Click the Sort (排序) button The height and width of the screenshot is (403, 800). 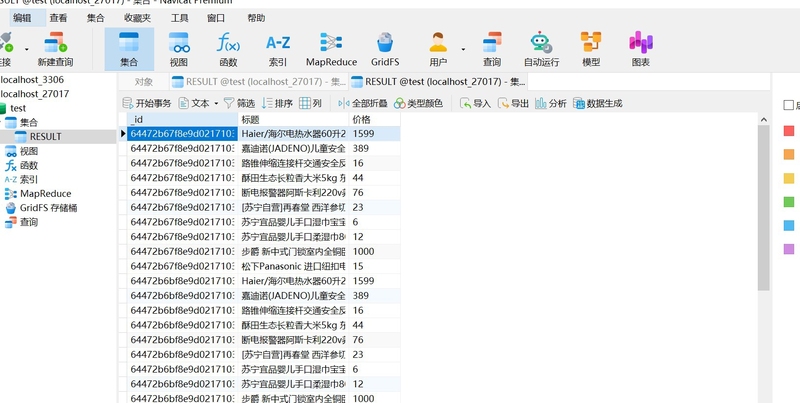[277, 104]
